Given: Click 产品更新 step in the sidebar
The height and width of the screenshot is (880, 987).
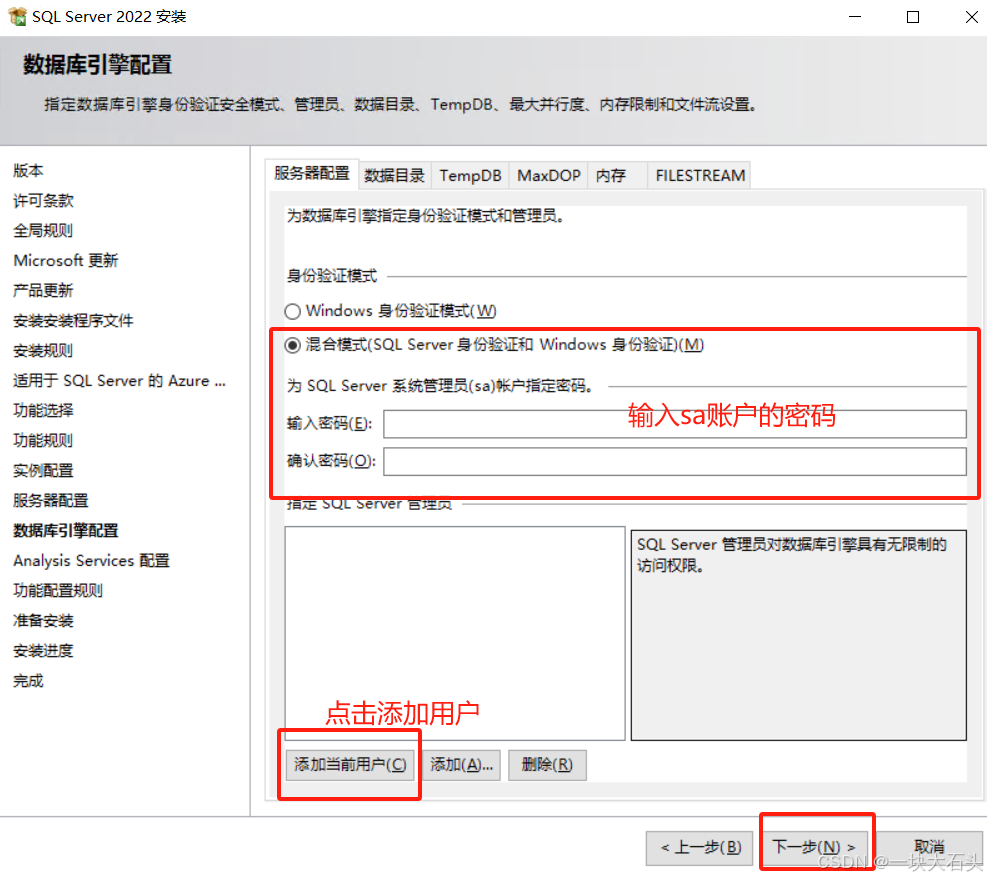Looking at the screenshot, I should [43, 290].
